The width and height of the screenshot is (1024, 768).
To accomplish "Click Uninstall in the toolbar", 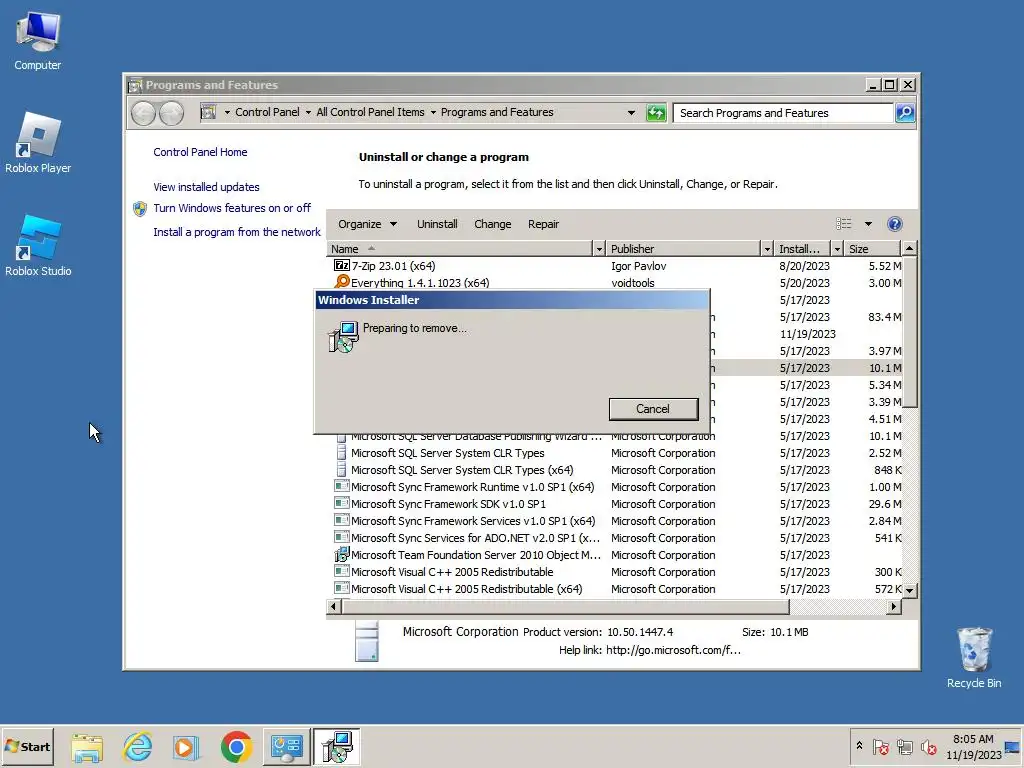I will [x=437, y=224].
